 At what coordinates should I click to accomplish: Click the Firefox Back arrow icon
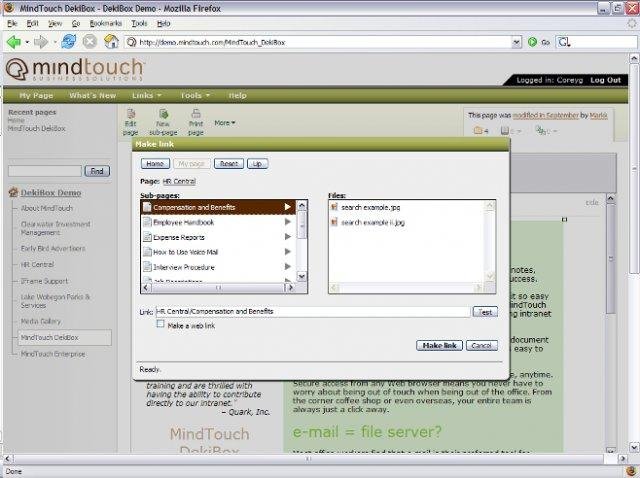(14, 42)
